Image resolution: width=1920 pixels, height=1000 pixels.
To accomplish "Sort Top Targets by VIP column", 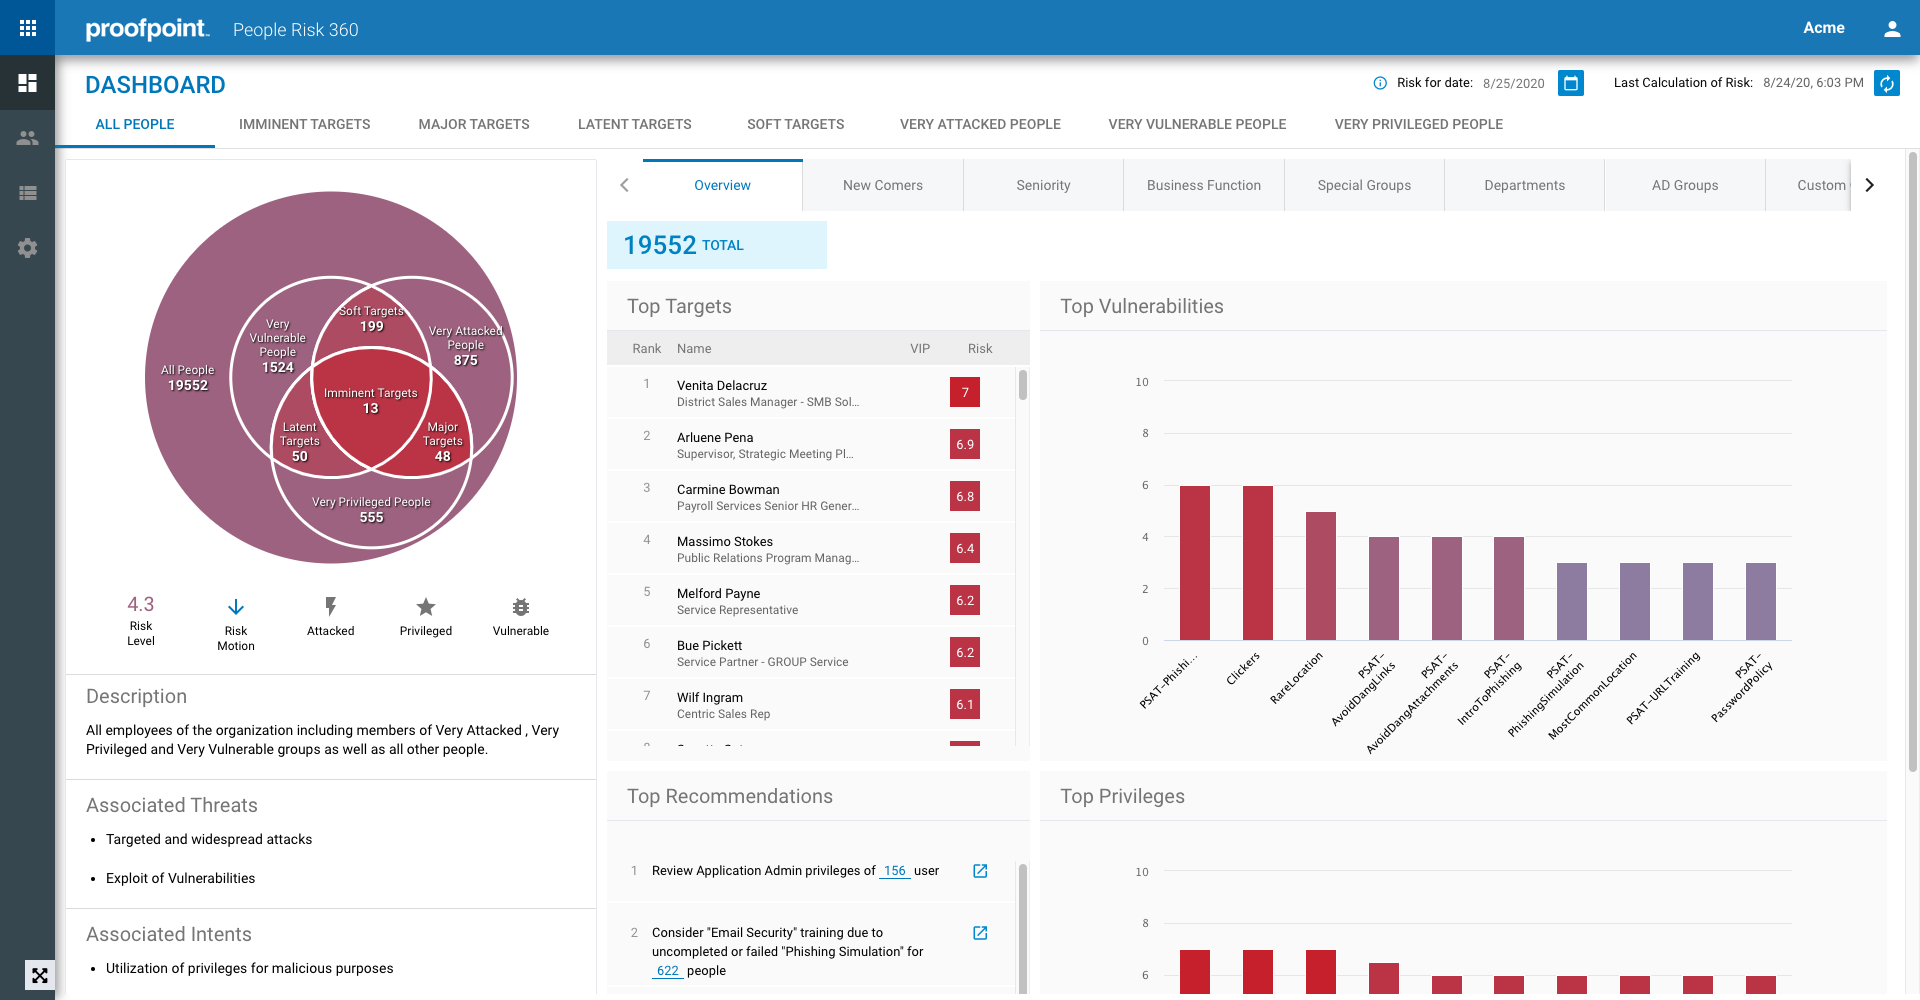I will [x=920, y=348].
